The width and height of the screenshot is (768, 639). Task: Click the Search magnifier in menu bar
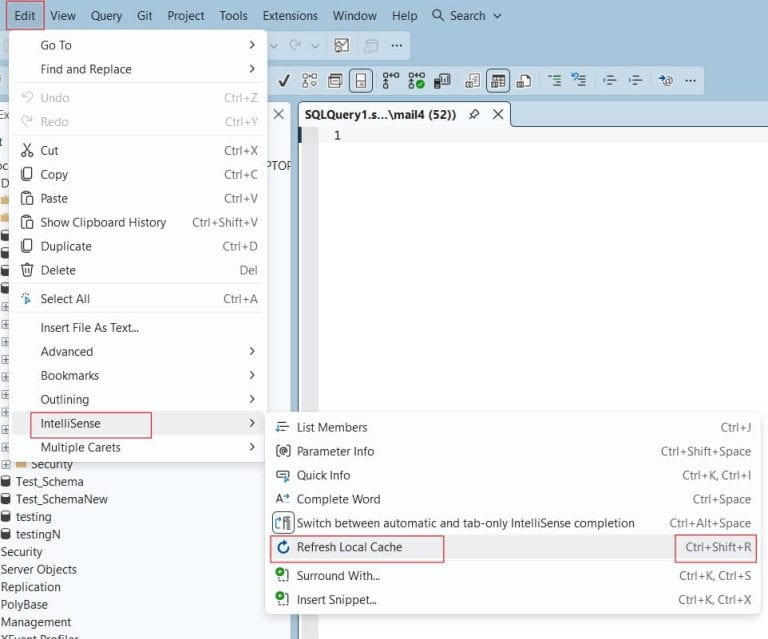[x=438, y=15]
